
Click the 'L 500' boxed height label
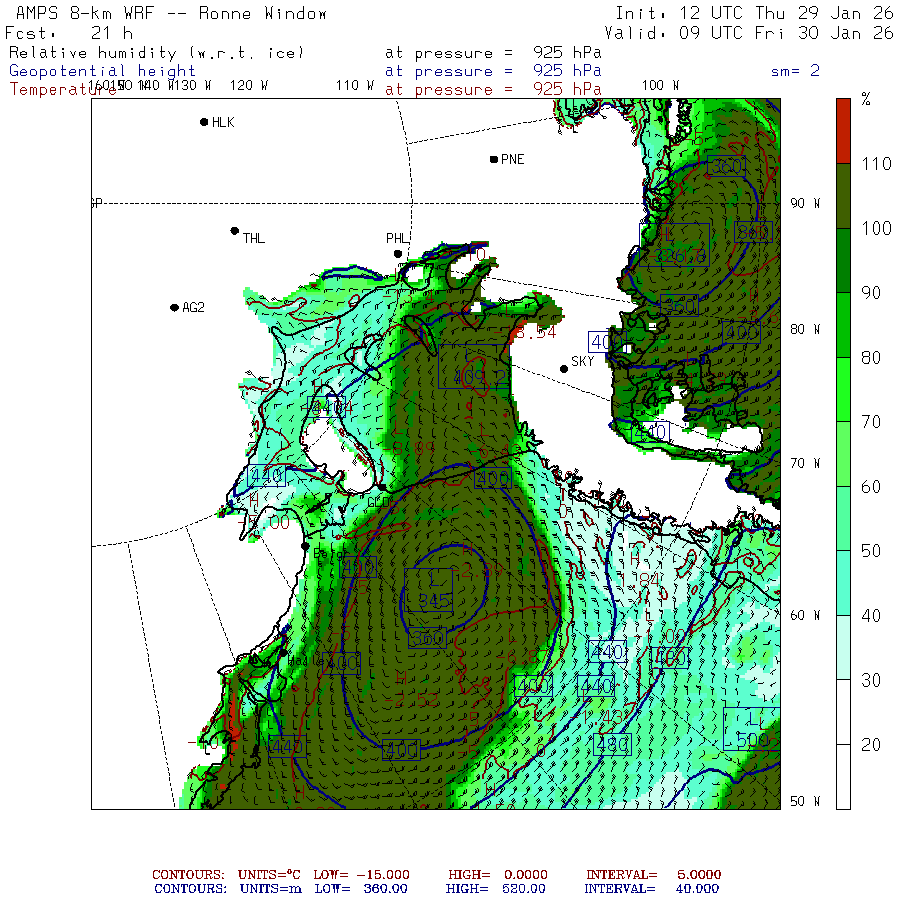coord(752,729)
